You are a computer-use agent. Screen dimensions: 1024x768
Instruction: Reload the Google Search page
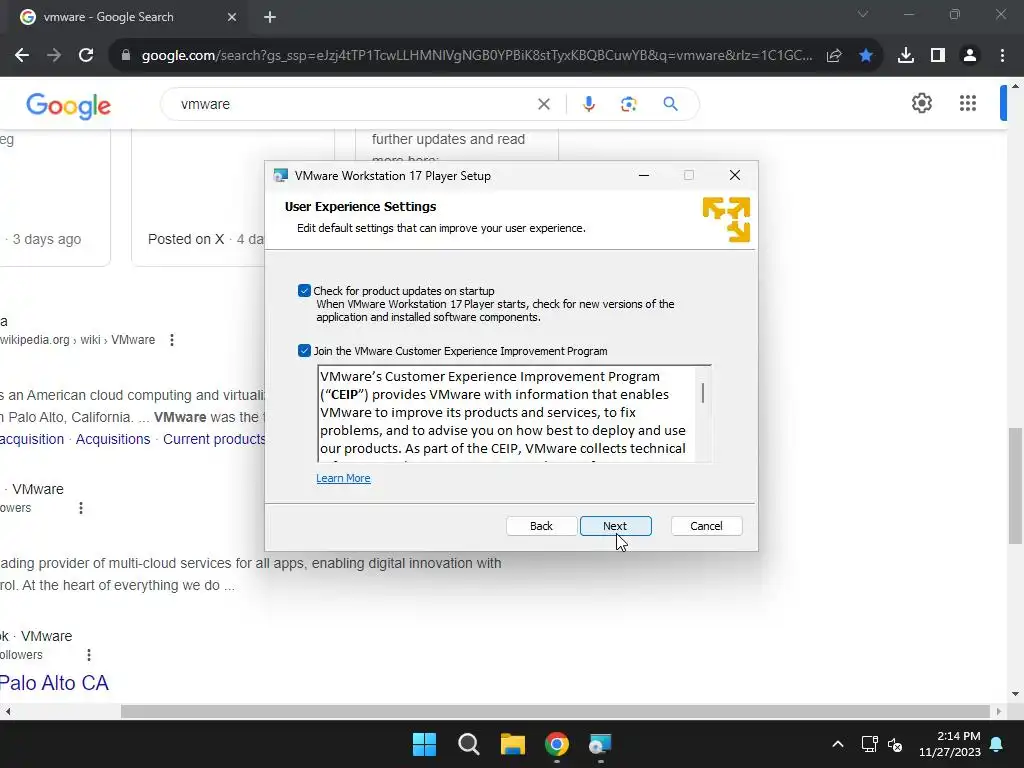coord(86,56)
